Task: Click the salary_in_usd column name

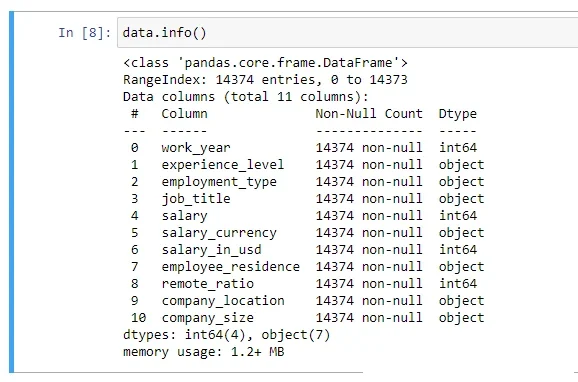Action: 211,250
